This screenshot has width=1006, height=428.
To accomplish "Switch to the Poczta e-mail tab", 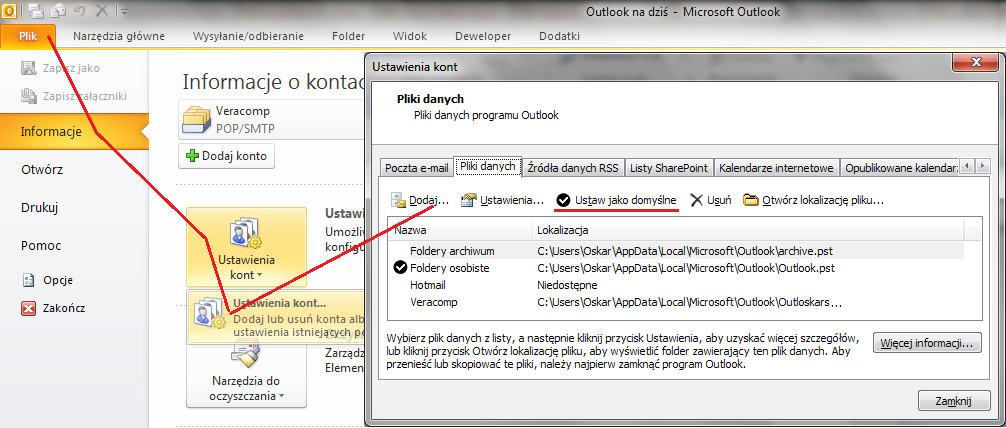I will click(416, 168).
